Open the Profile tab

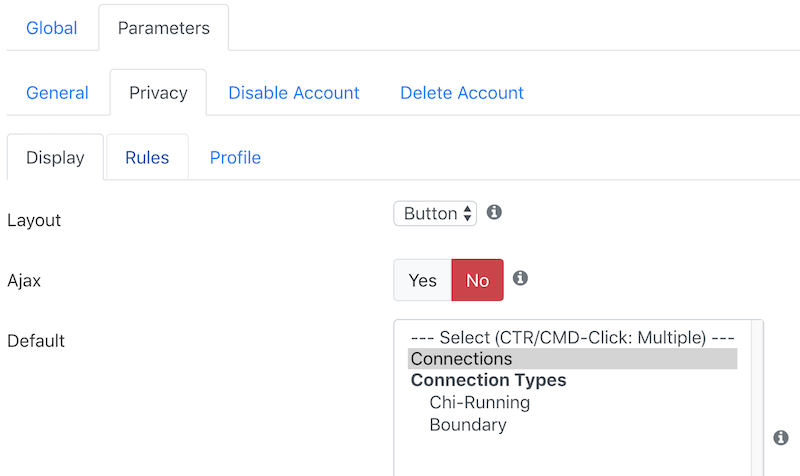point(235,158)
